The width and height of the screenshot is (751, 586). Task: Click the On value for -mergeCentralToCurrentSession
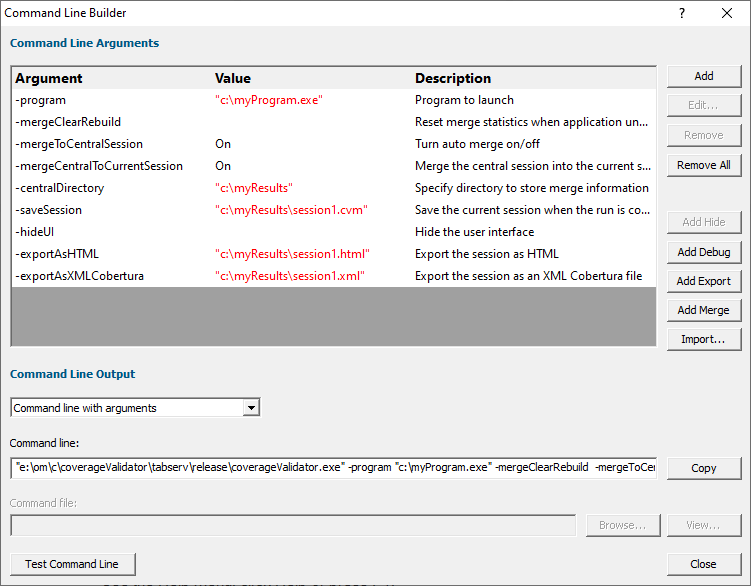coord(223,166)
